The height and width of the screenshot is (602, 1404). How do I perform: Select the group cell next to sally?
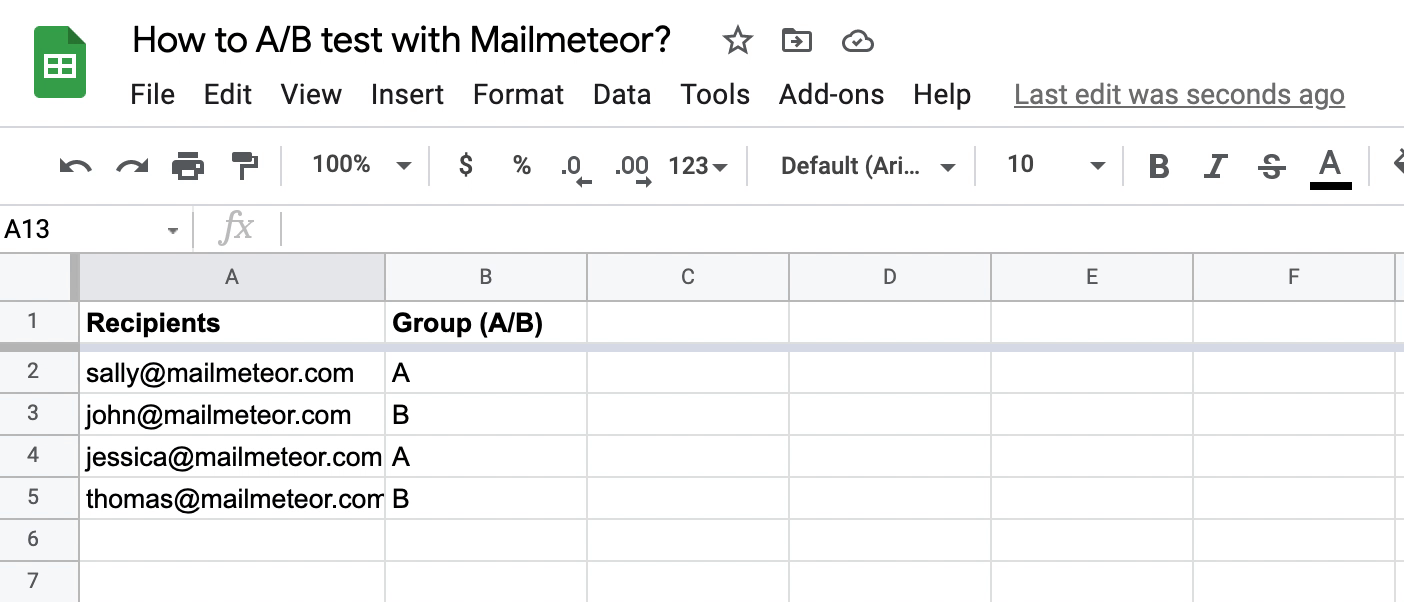coord(486,373)
